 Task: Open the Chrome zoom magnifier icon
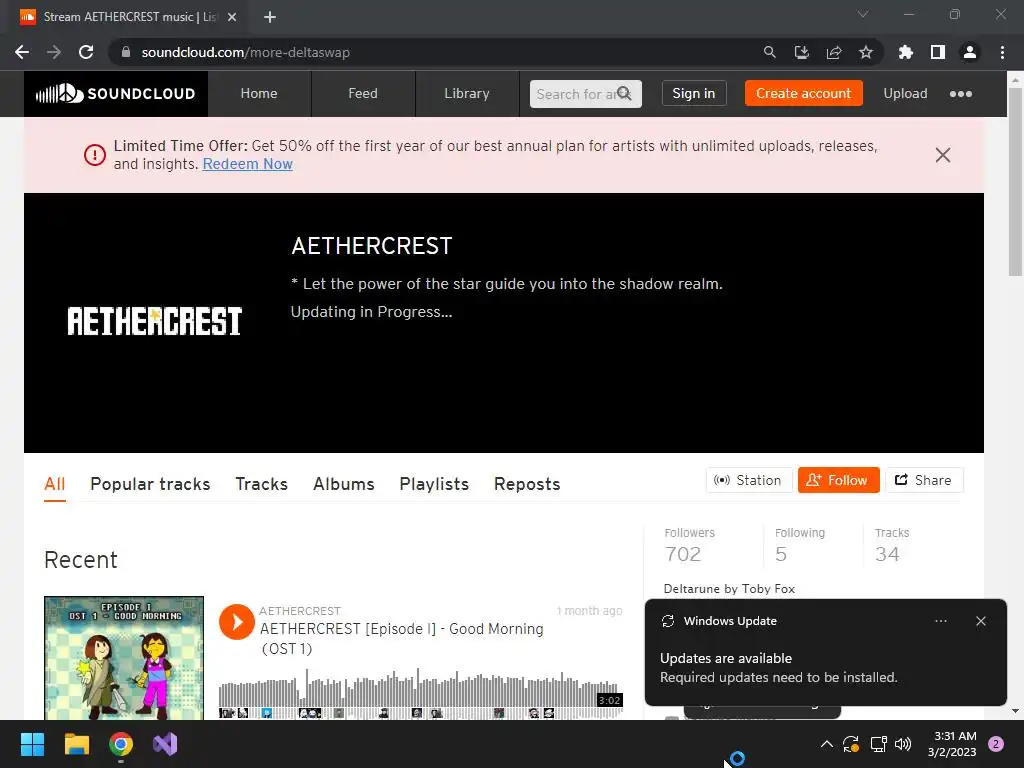[x=769, y=52]
